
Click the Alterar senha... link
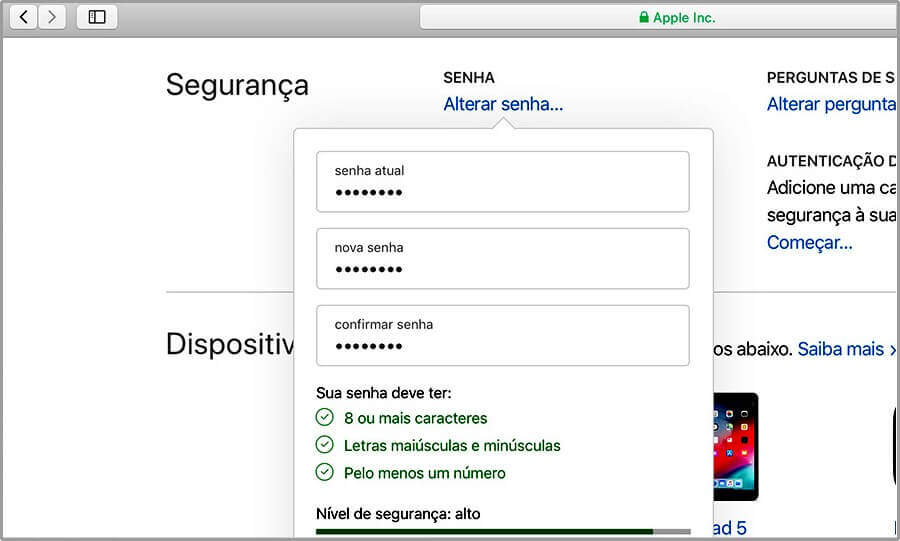point(503,104)
